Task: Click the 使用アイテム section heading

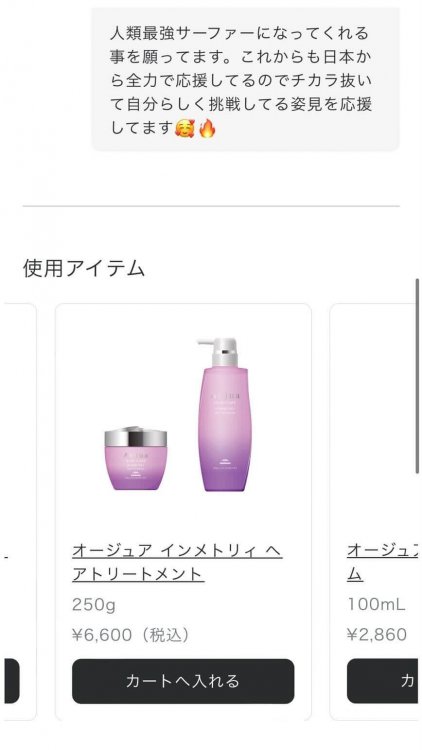Action: [x=84, y=268]
